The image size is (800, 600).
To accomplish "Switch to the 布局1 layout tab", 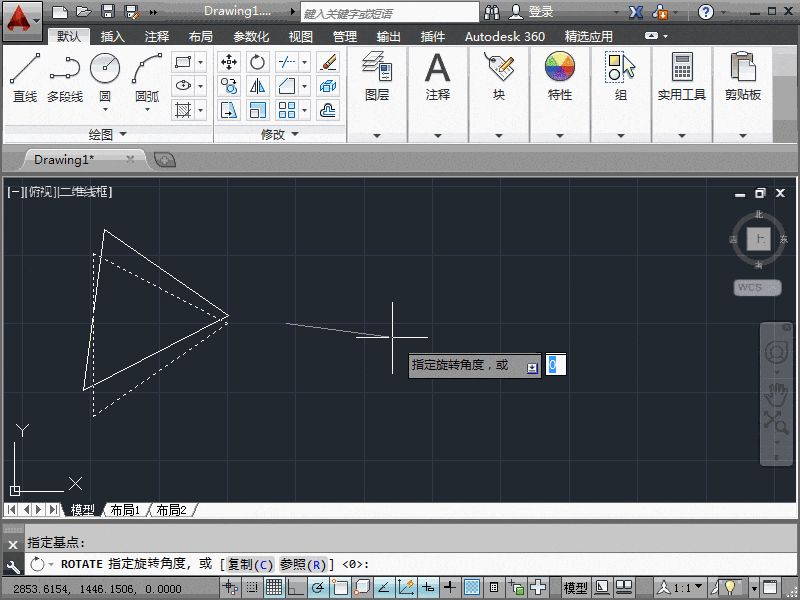I will (x=123, y=510).
